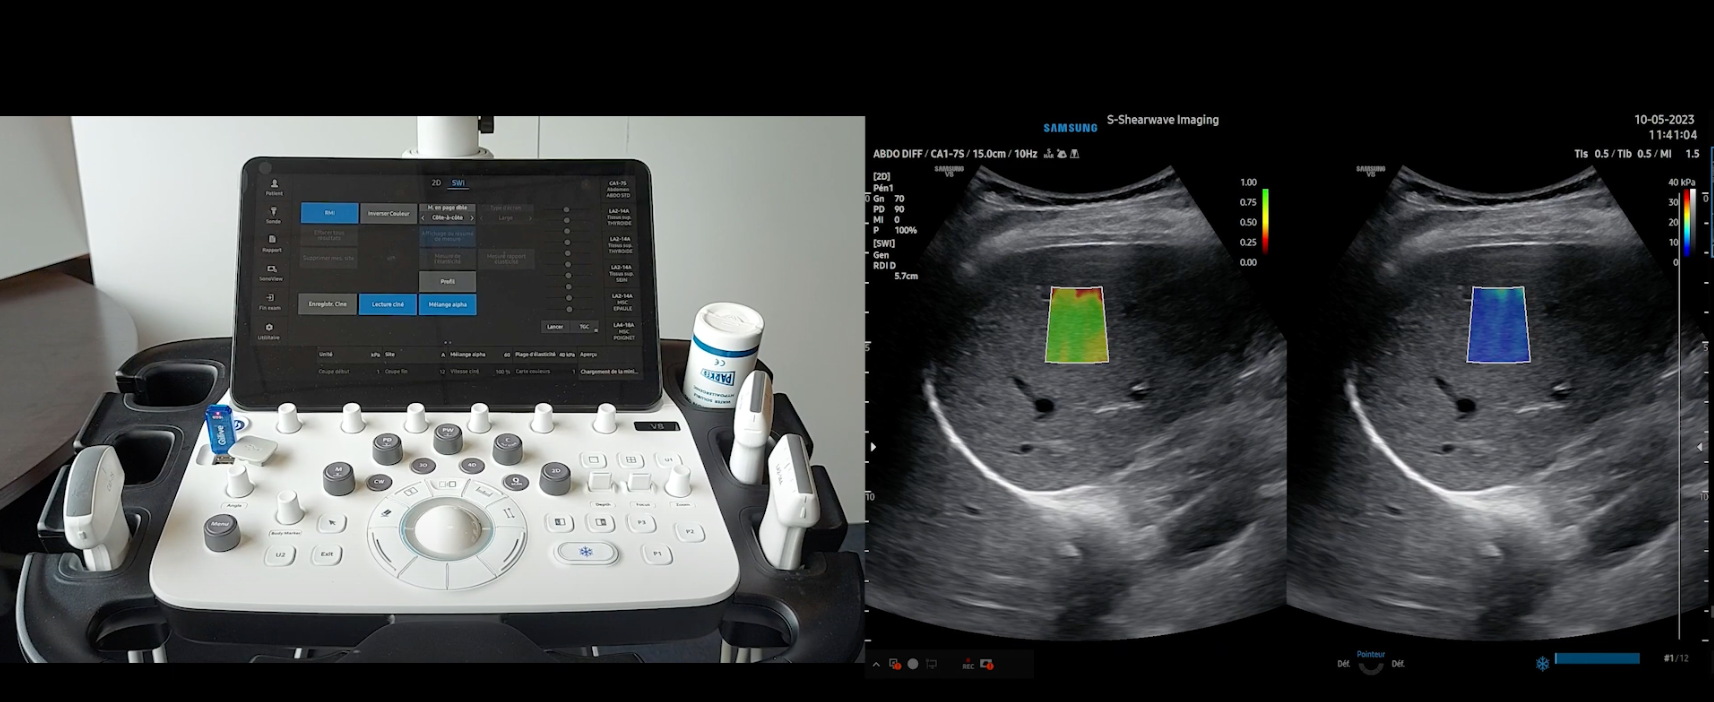Screen dimensions: 1714x702
Task: Select the console single-screen layout key
Action: click(593, 459)
